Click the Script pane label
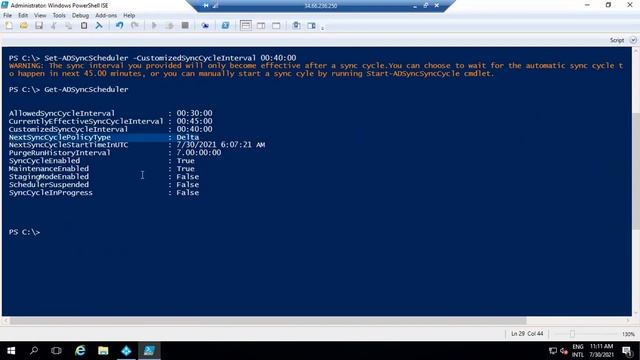This screenshot has width=640, height=360. coord(617,40)
